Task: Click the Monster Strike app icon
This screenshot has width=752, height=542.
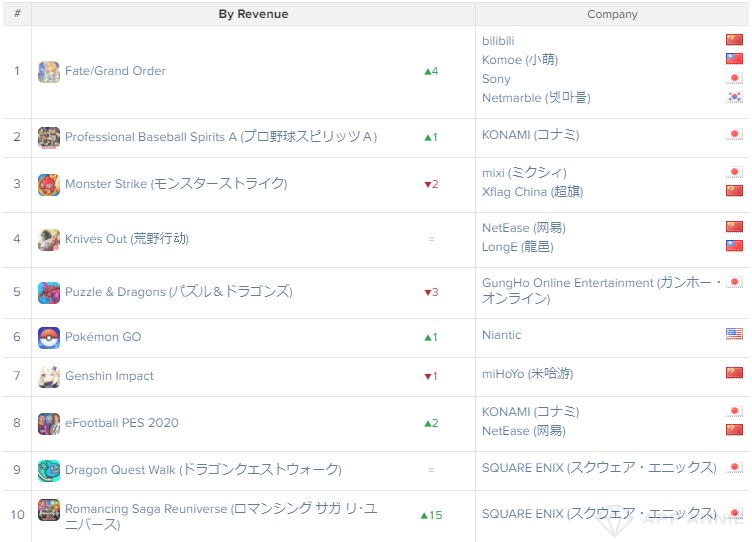Action: pyautogui.click(x=49, y=185)
